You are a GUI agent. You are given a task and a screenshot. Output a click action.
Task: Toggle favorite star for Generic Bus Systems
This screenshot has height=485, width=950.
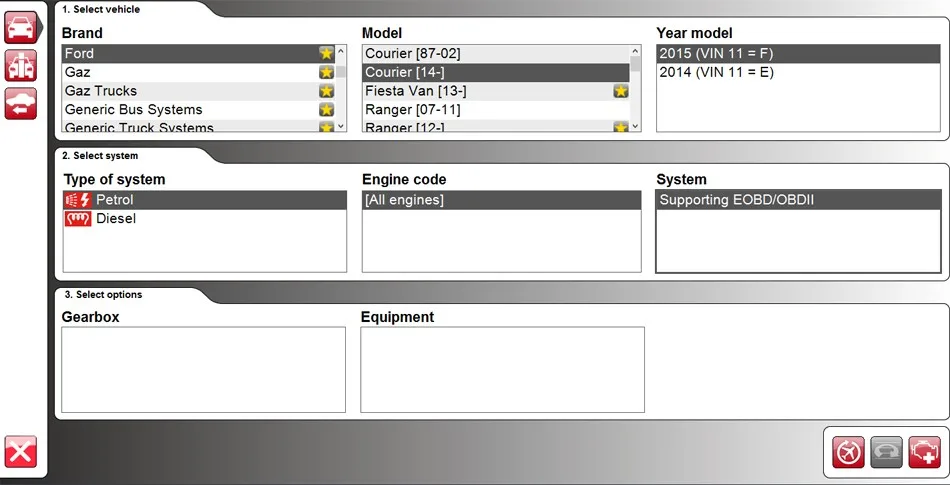click(x=327, y=110)
